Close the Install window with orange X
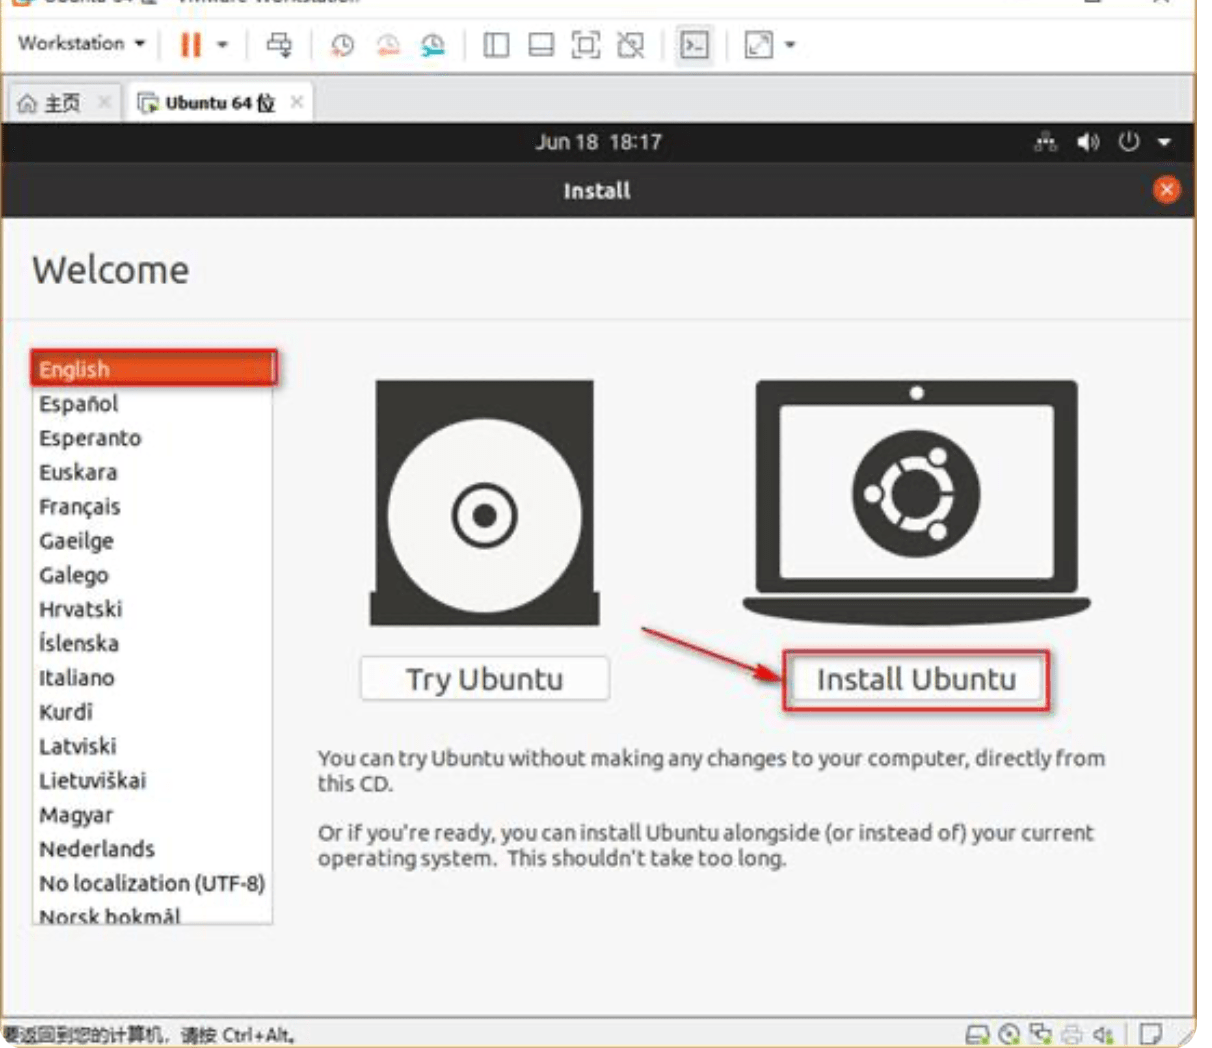Image resolution: width=1212 pixels, height=1048 pixels. (1166, 190)
